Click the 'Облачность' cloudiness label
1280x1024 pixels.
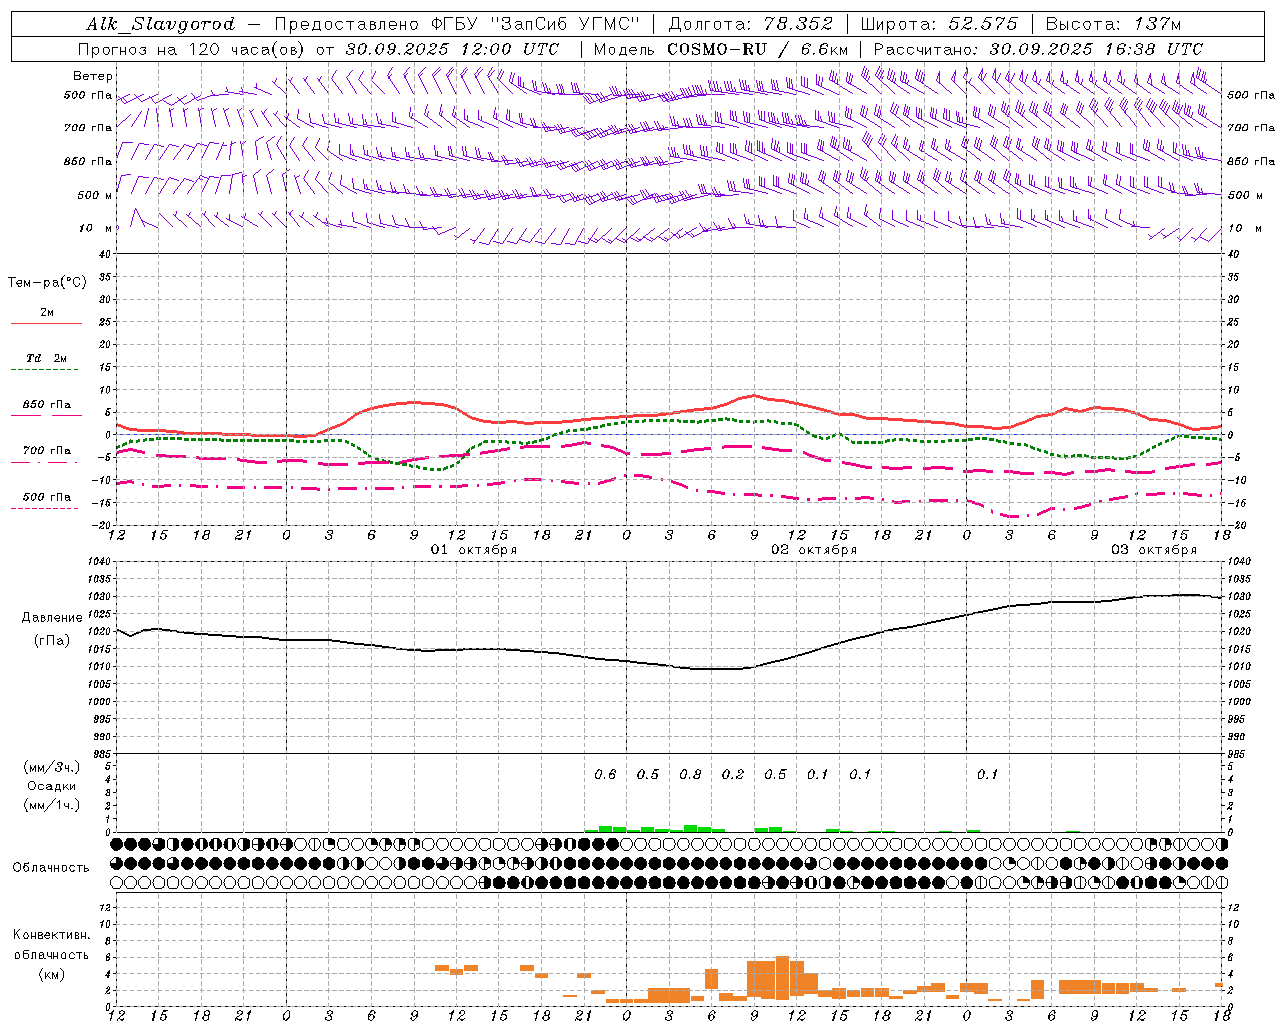(51, 868)
